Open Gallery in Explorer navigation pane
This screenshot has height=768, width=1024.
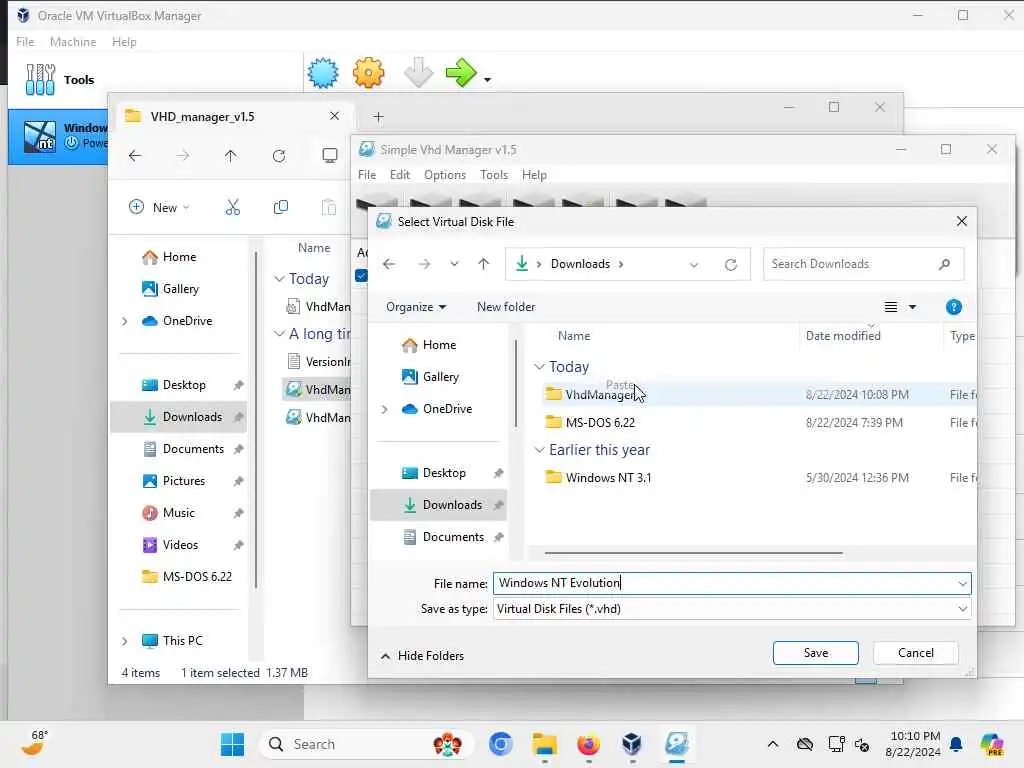click(x=170, y=289)
